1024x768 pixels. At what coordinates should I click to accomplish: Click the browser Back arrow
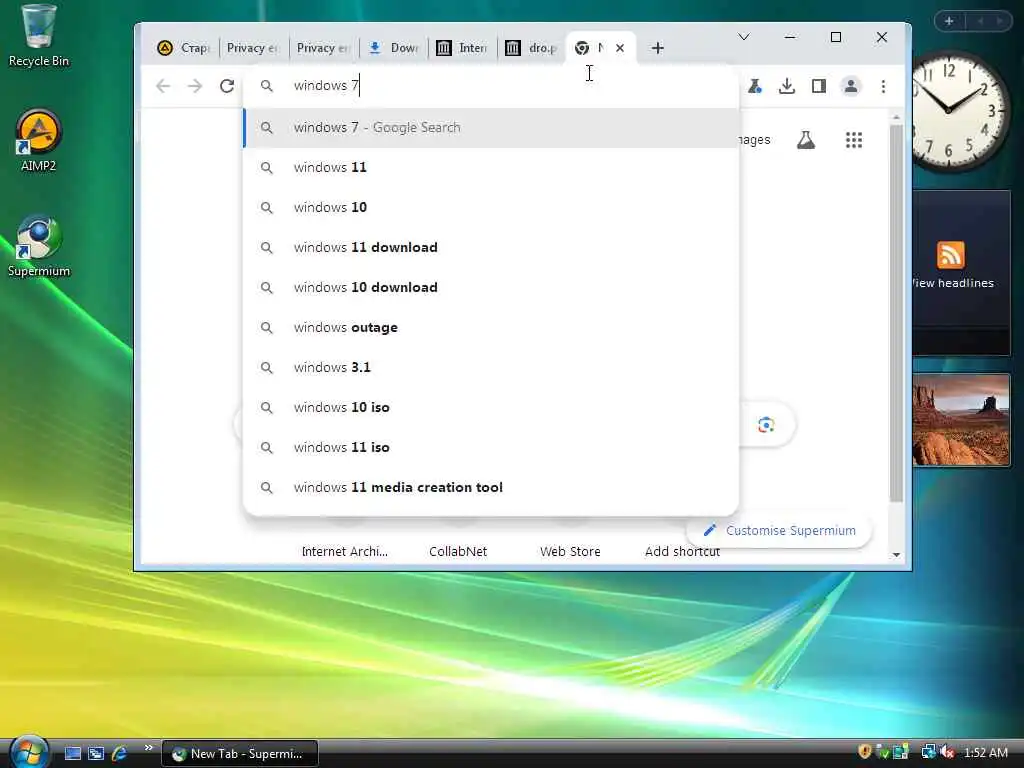(x=163, y=86)
